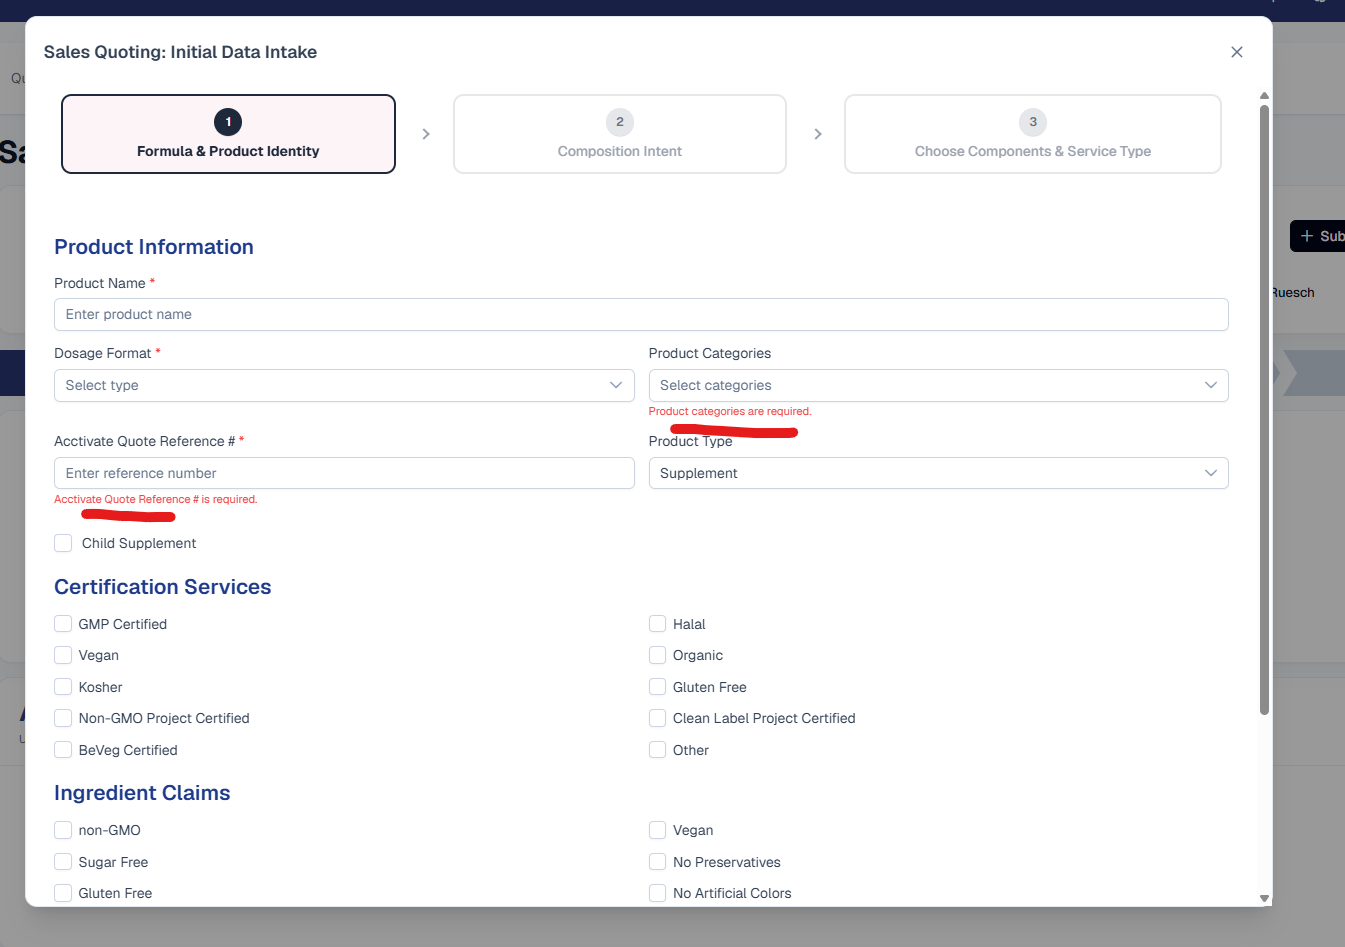Image resolution: width=1345 pixels, height=947 pixels.
Task: Click the Dosage Format dropdown chevron
Action: pos(616,385)
